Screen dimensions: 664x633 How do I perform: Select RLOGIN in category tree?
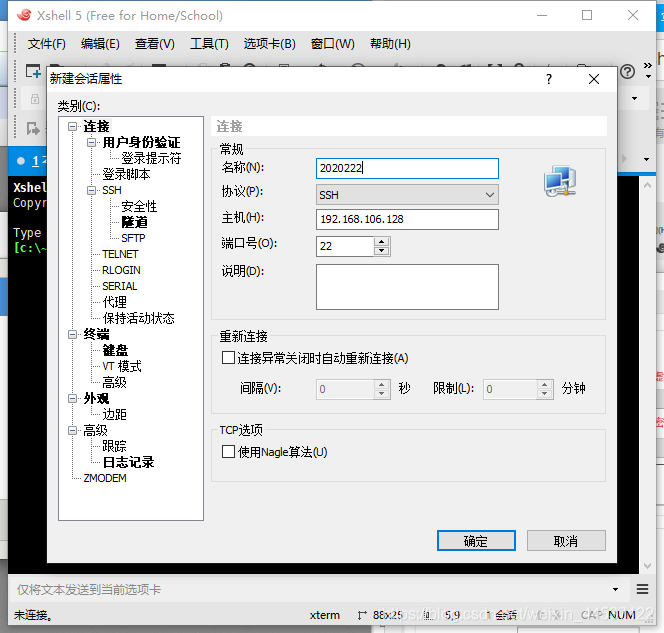[121, 270]
